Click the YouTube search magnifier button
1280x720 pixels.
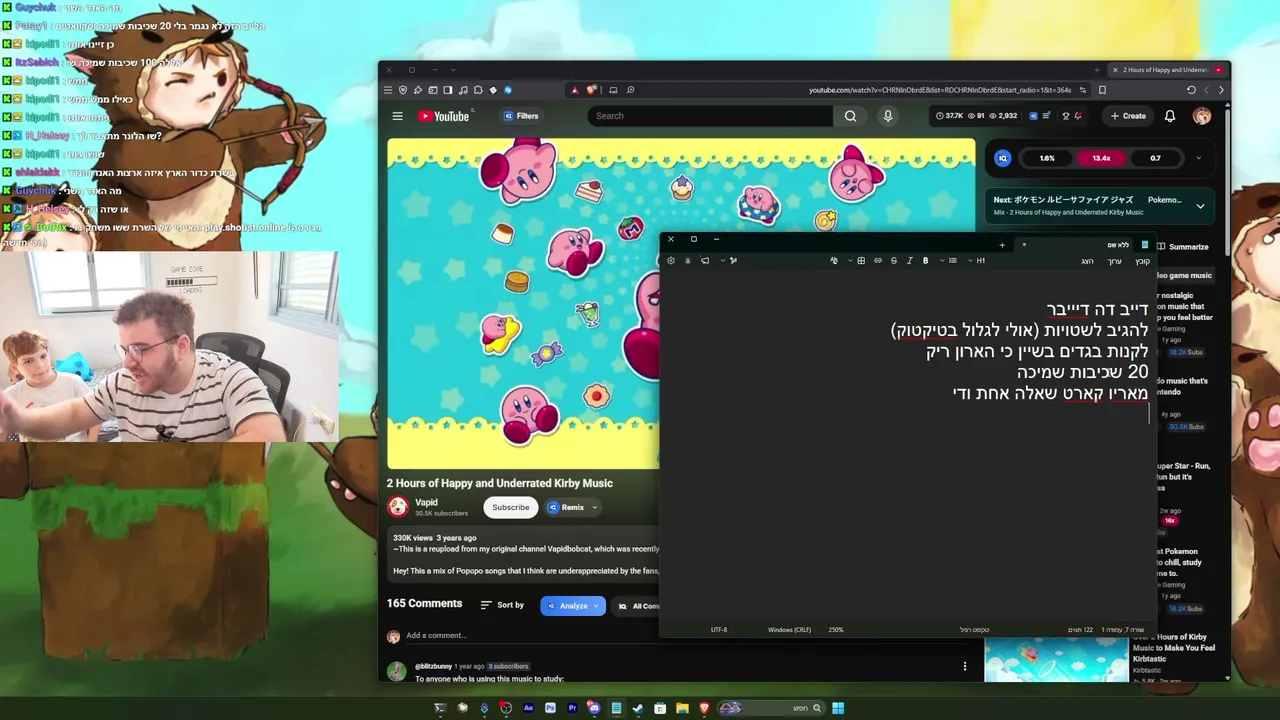click(850, 116)
